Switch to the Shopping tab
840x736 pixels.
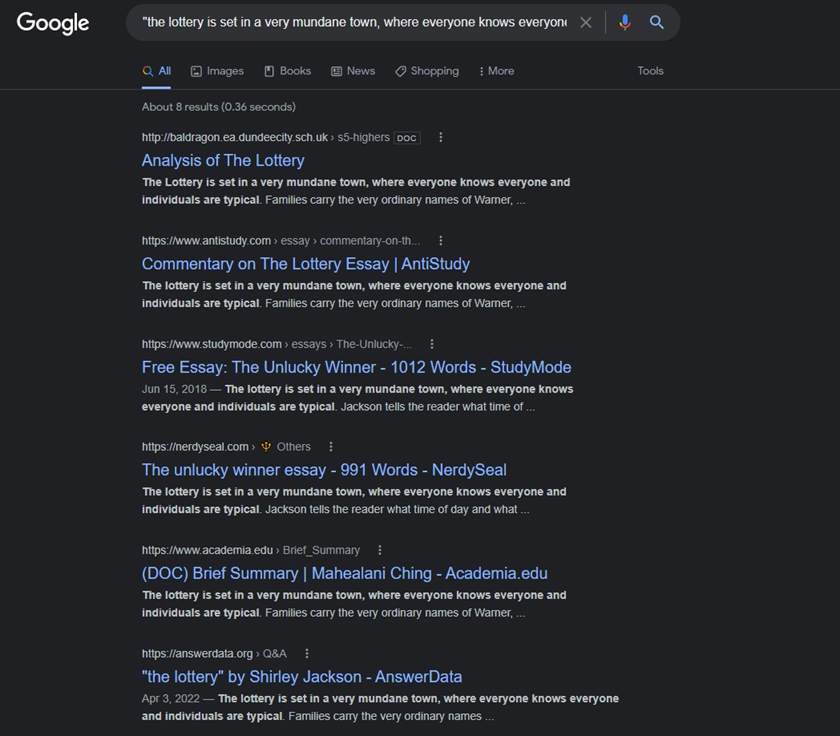(427, 71)
